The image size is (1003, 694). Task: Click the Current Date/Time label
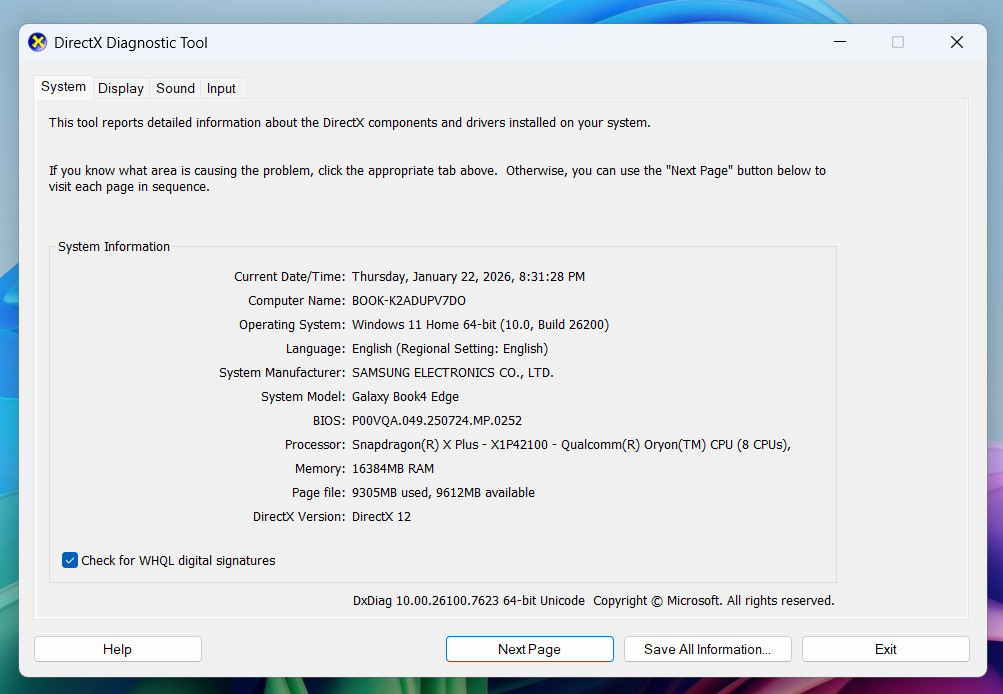(290, 277)
